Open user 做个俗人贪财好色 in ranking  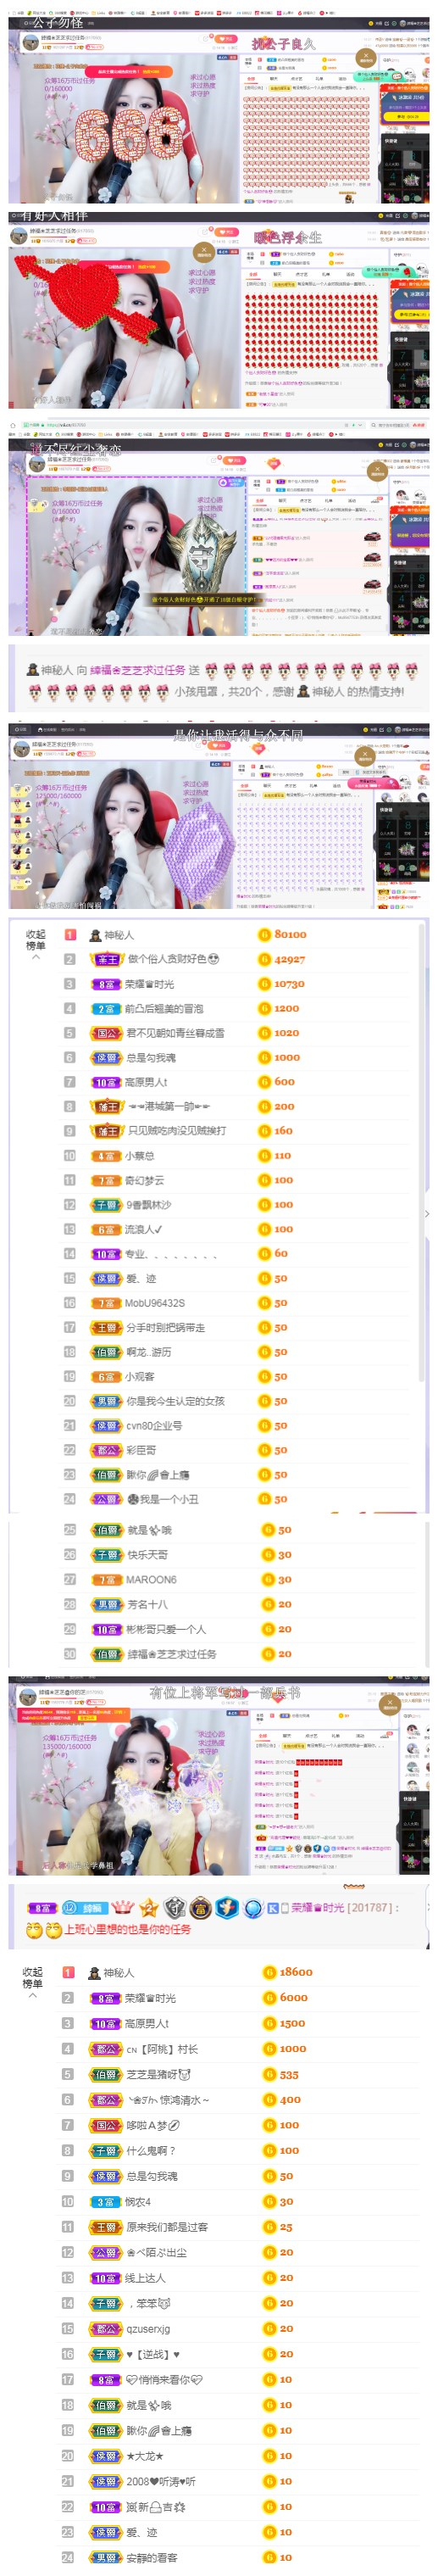pos(172,959)
